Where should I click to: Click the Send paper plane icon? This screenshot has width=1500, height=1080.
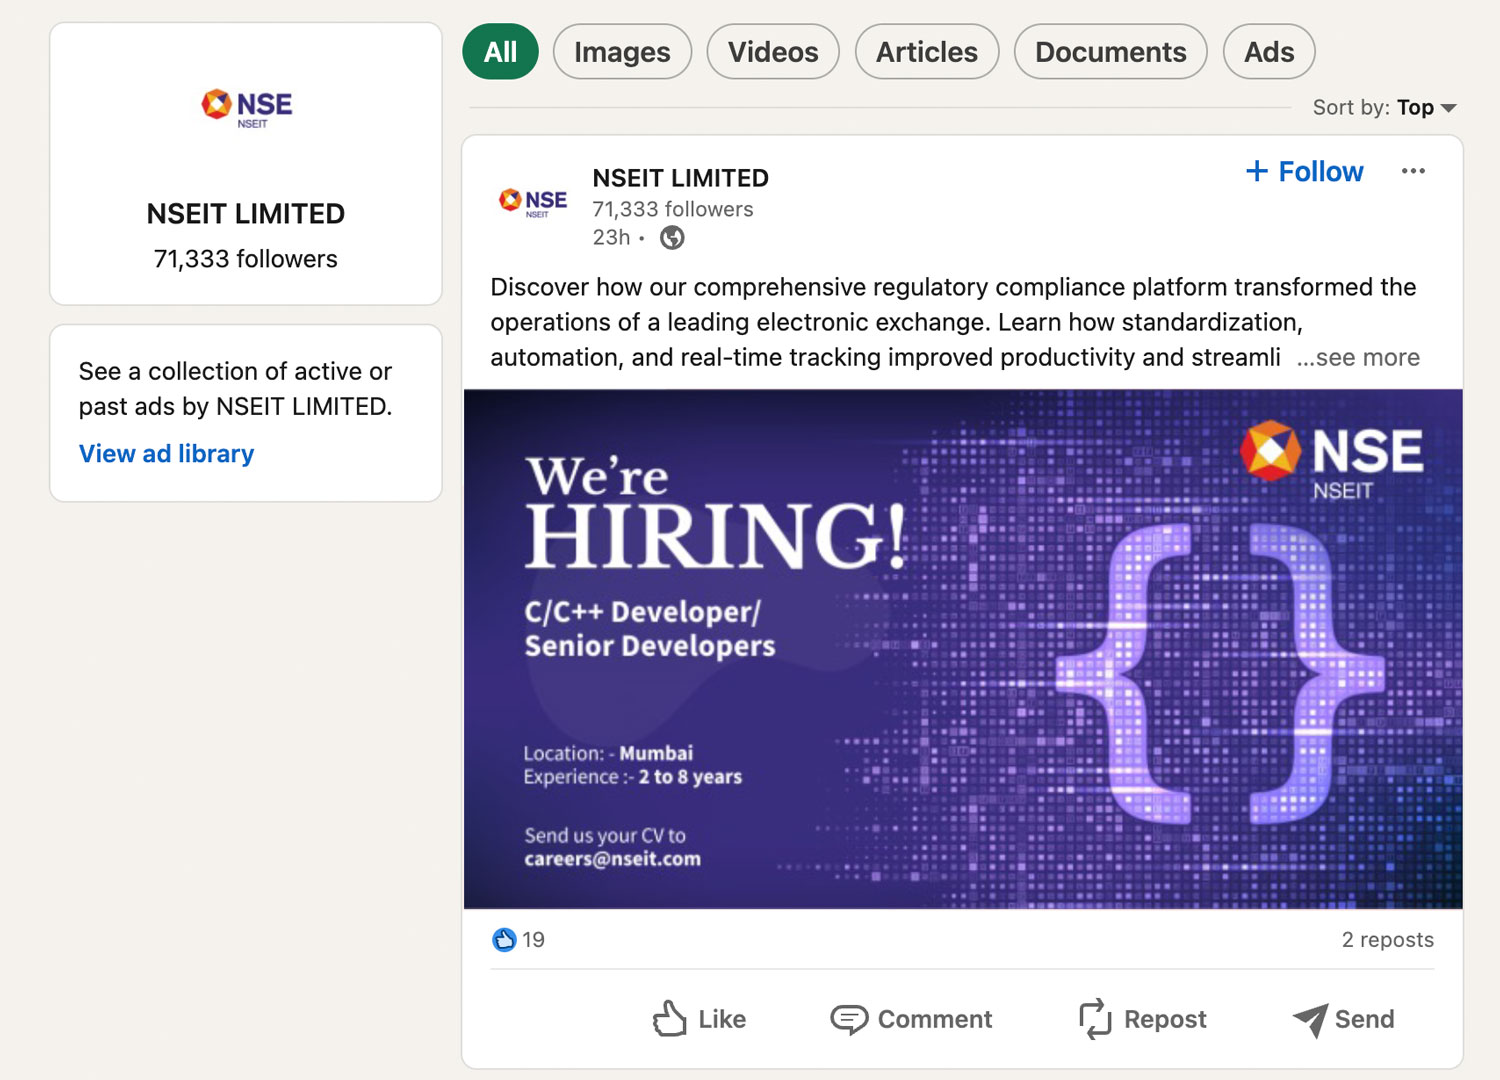tap(1310, 1020)
